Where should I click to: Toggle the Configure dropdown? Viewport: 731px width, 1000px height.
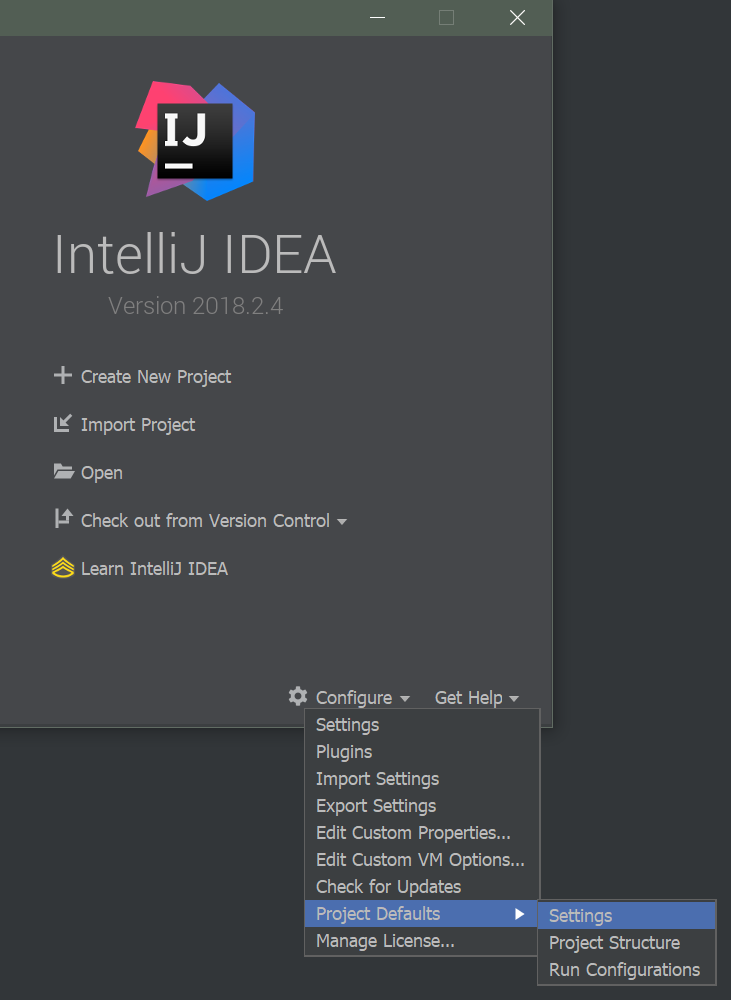354,698
